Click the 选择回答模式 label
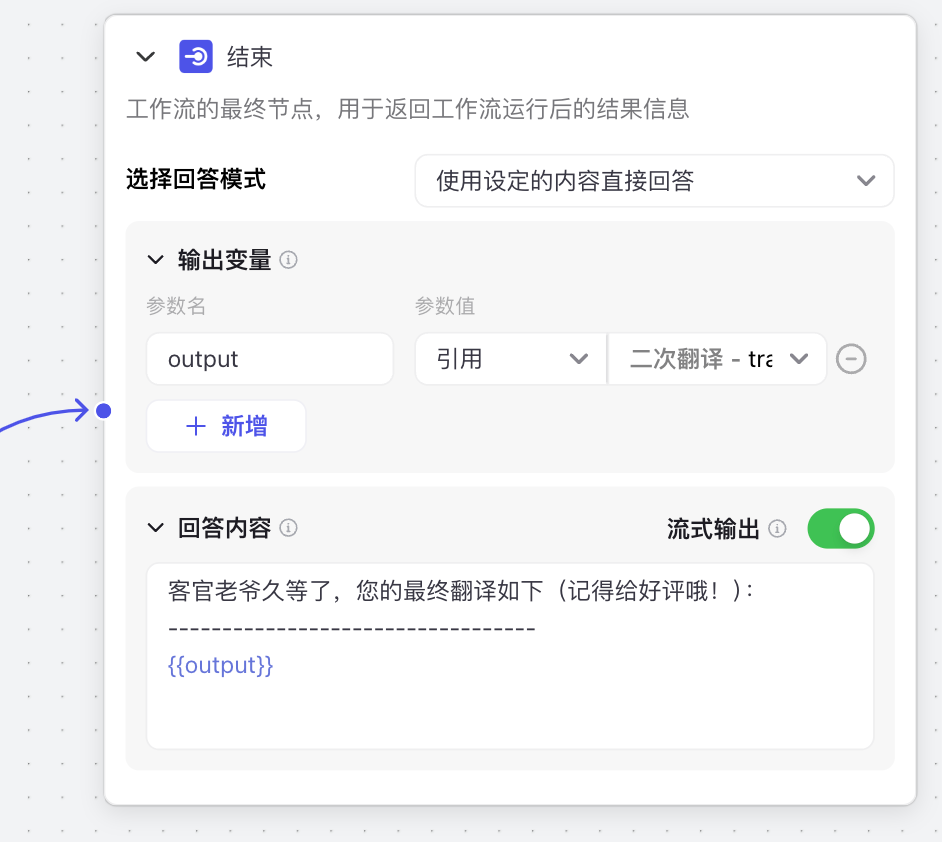This screenshot has width=942, height=842. pyautogui.click(x=196, y=180)
